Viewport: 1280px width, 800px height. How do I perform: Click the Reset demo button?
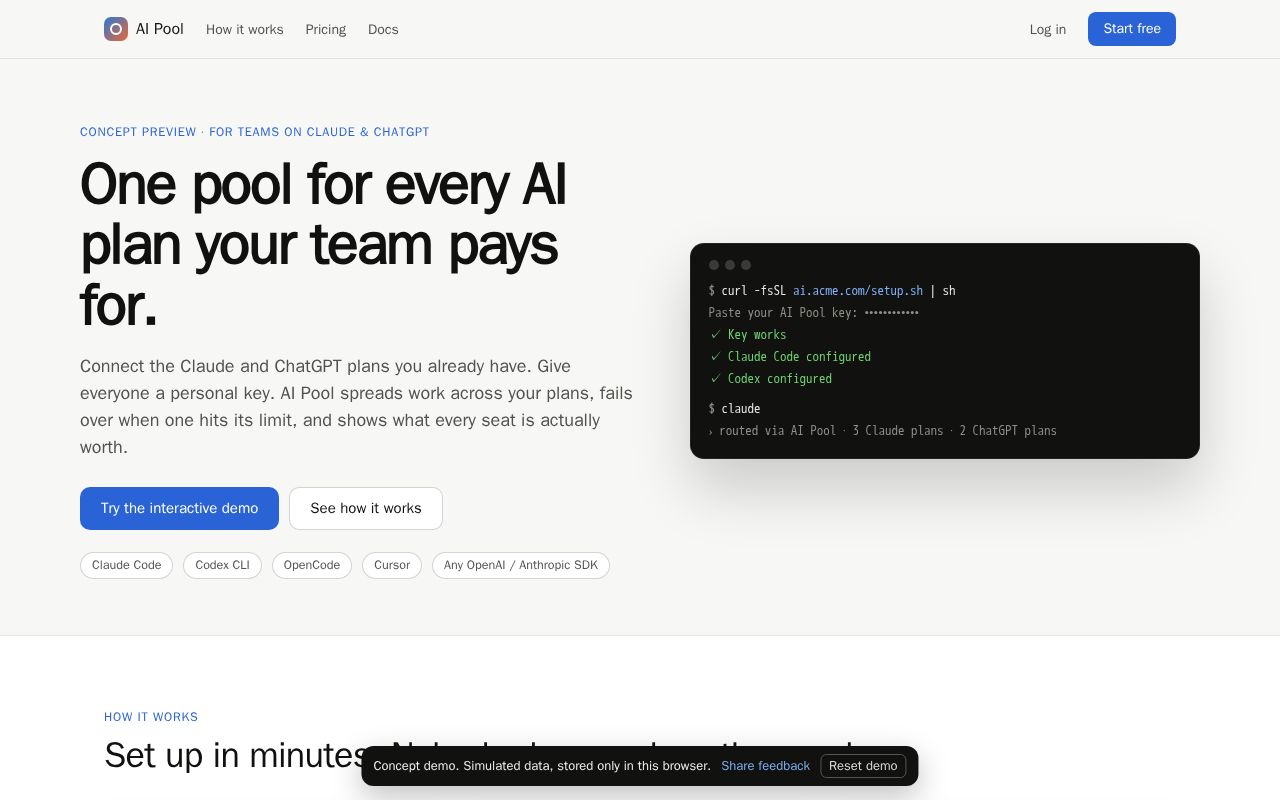pos(863,766)
